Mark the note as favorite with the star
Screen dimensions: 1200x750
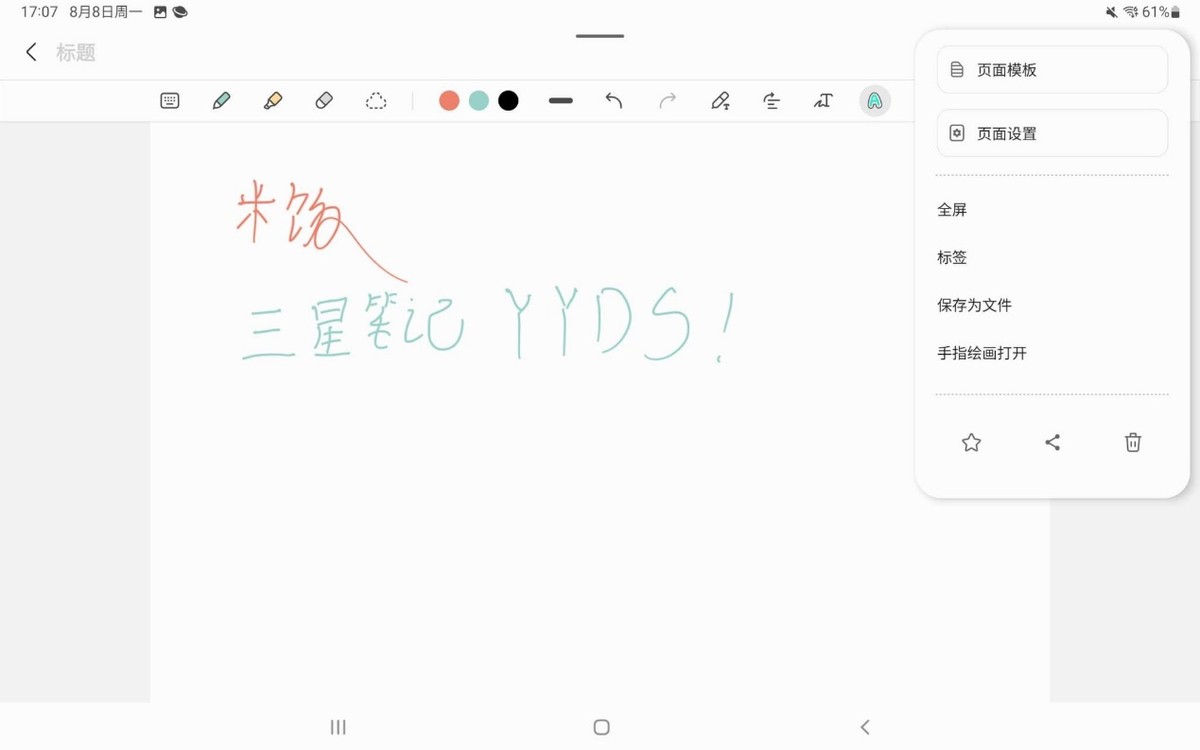[x=971, y=442]
